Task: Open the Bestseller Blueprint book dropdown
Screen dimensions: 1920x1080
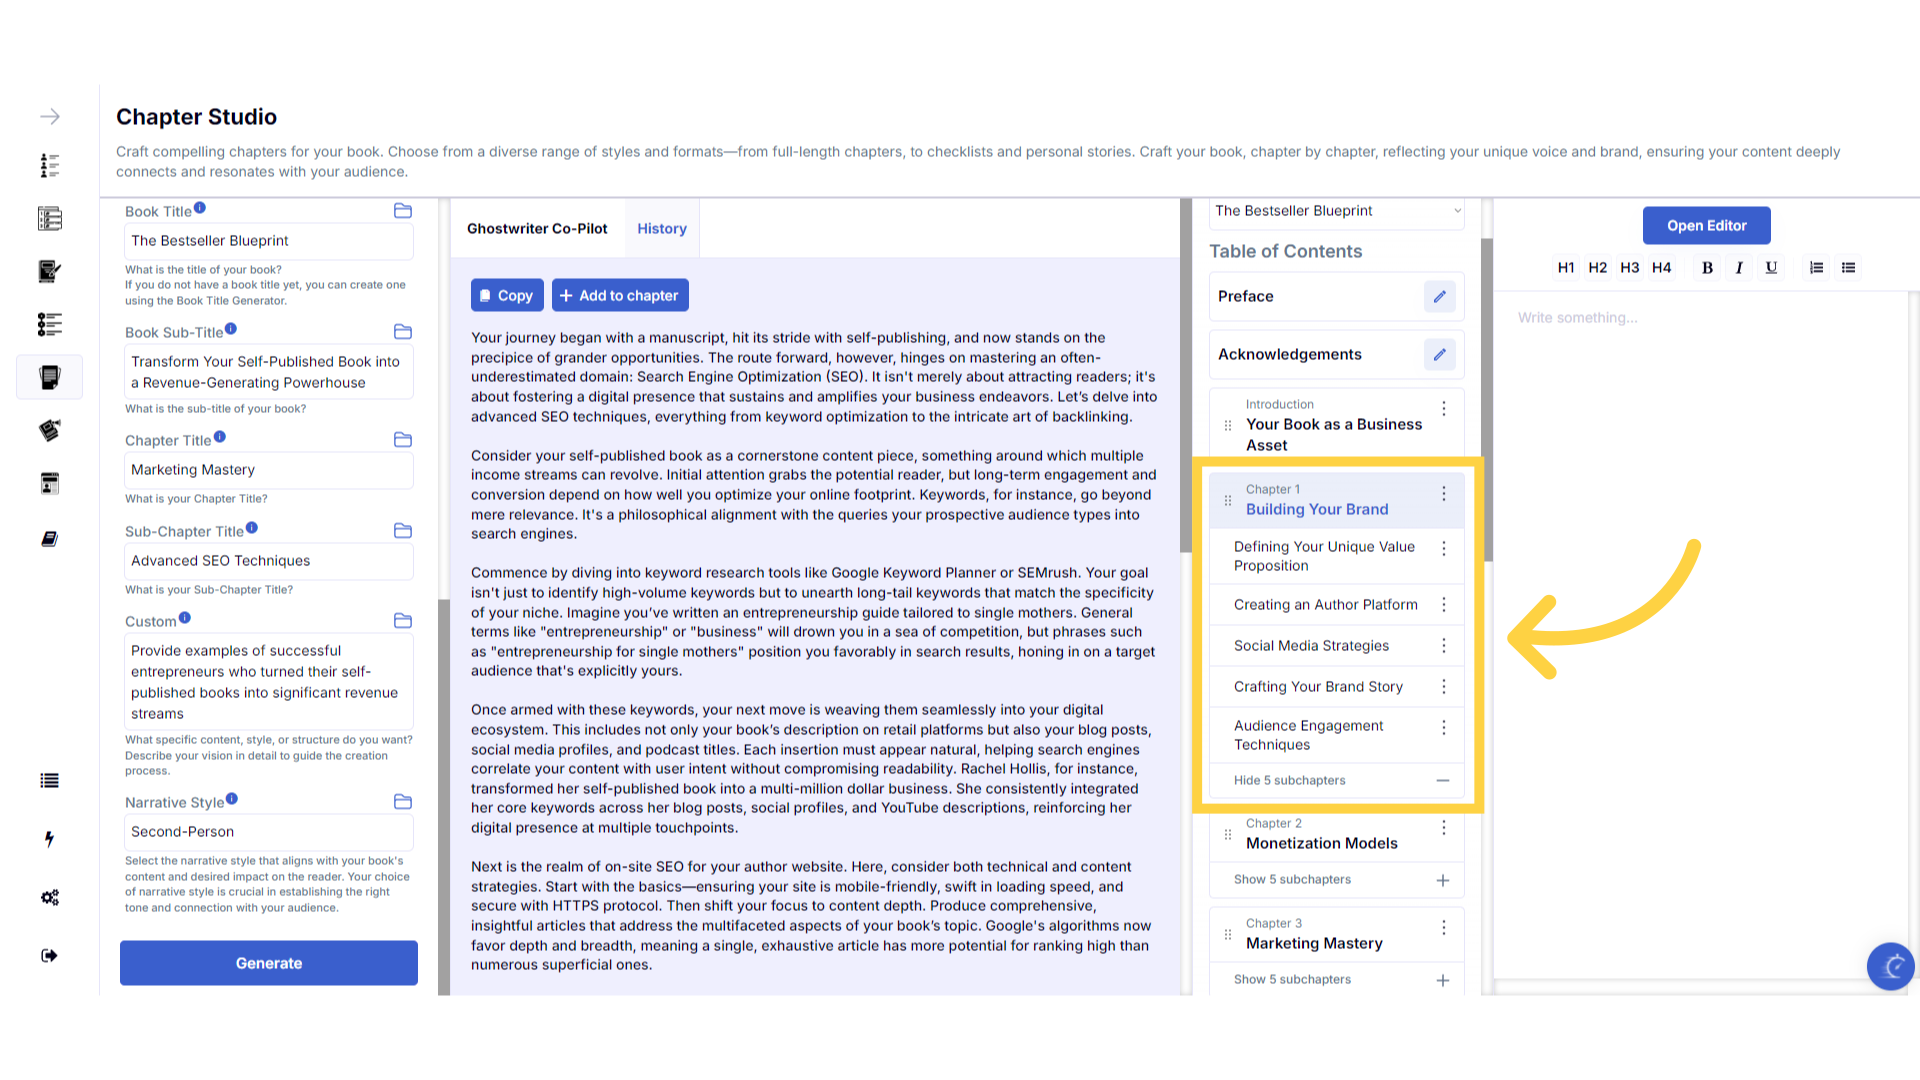Action: pyautogui.click(x=1336, y=211)
